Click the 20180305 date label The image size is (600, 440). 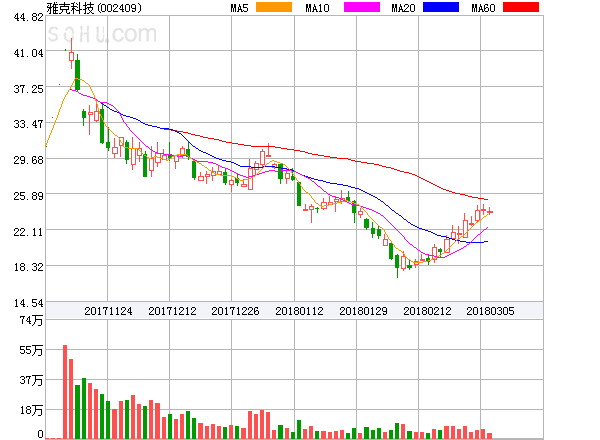click(490, 311)
